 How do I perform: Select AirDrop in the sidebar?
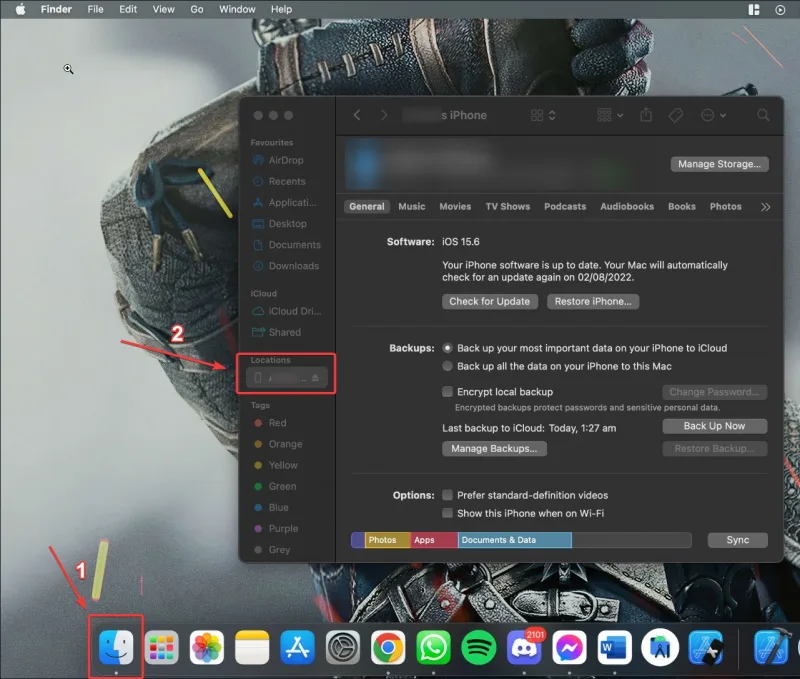(286, 160)
